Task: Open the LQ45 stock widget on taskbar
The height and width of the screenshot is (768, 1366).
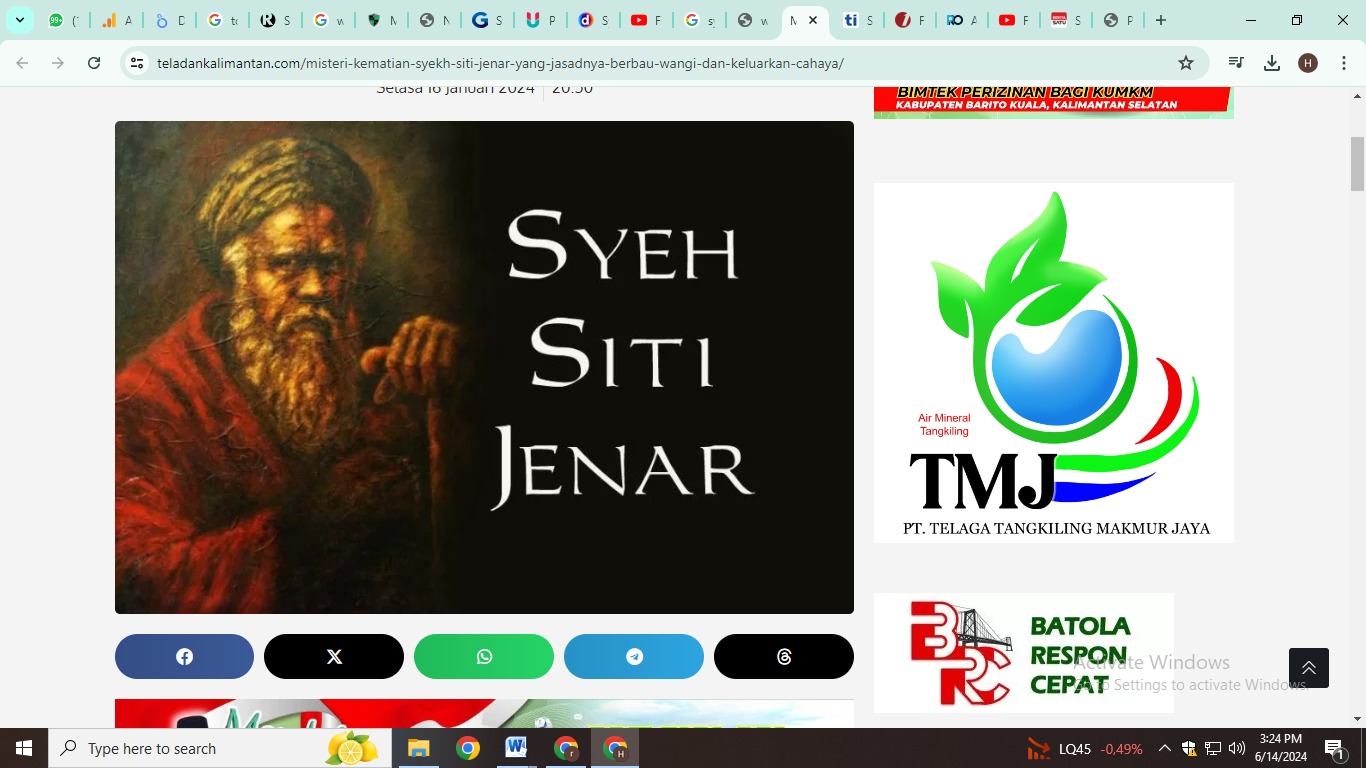Action: (x=1084, y=748)
